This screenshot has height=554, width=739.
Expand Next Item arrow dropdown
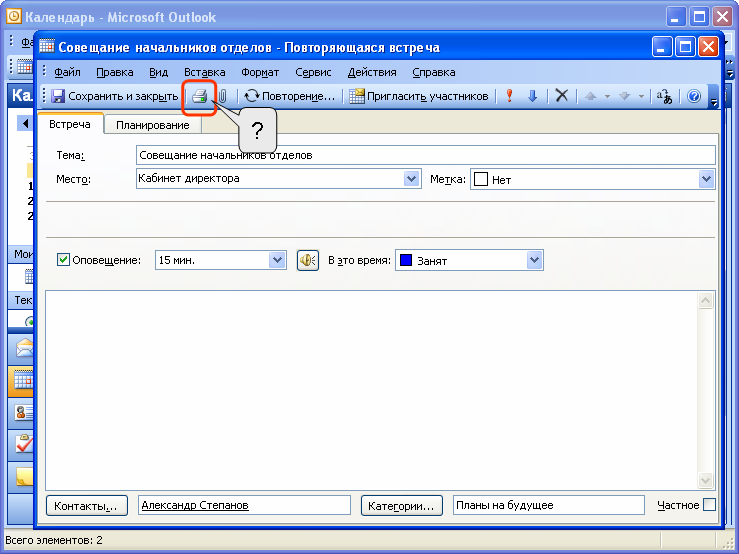[x=641, y=97]
